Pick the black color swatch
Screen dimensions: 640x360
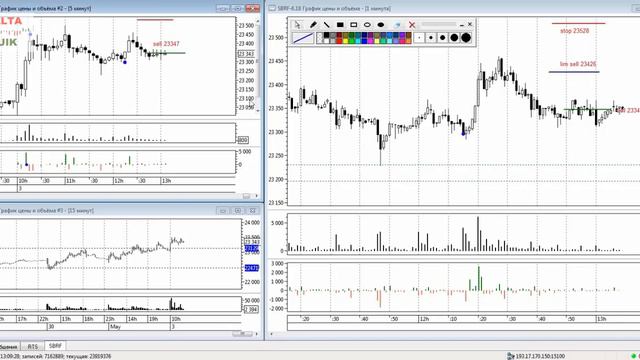tap(327, 35)
